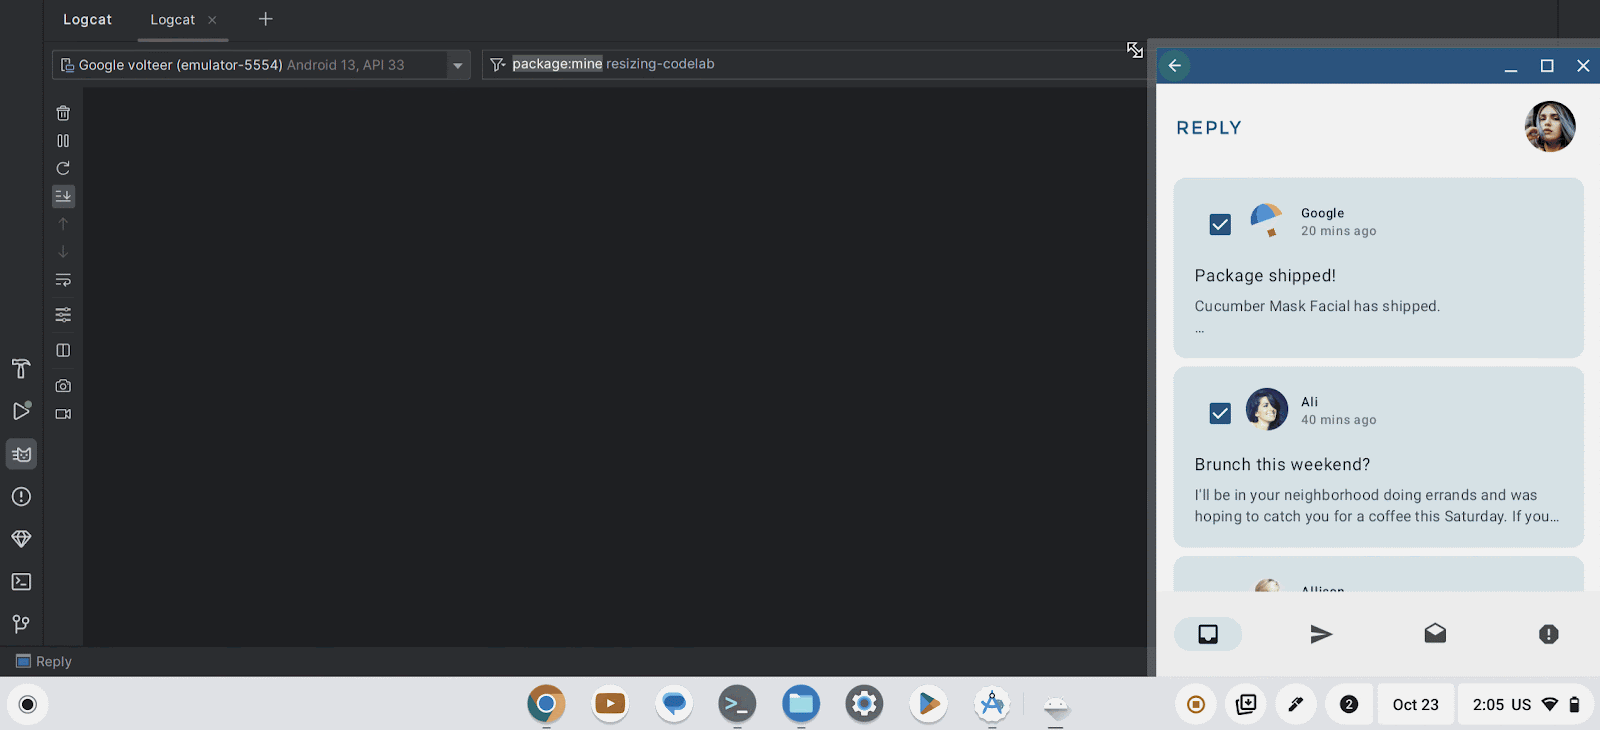This screenshot has width=1600, height=730.
Task: Open the logcat format settings icon
Action: [63, 315]
